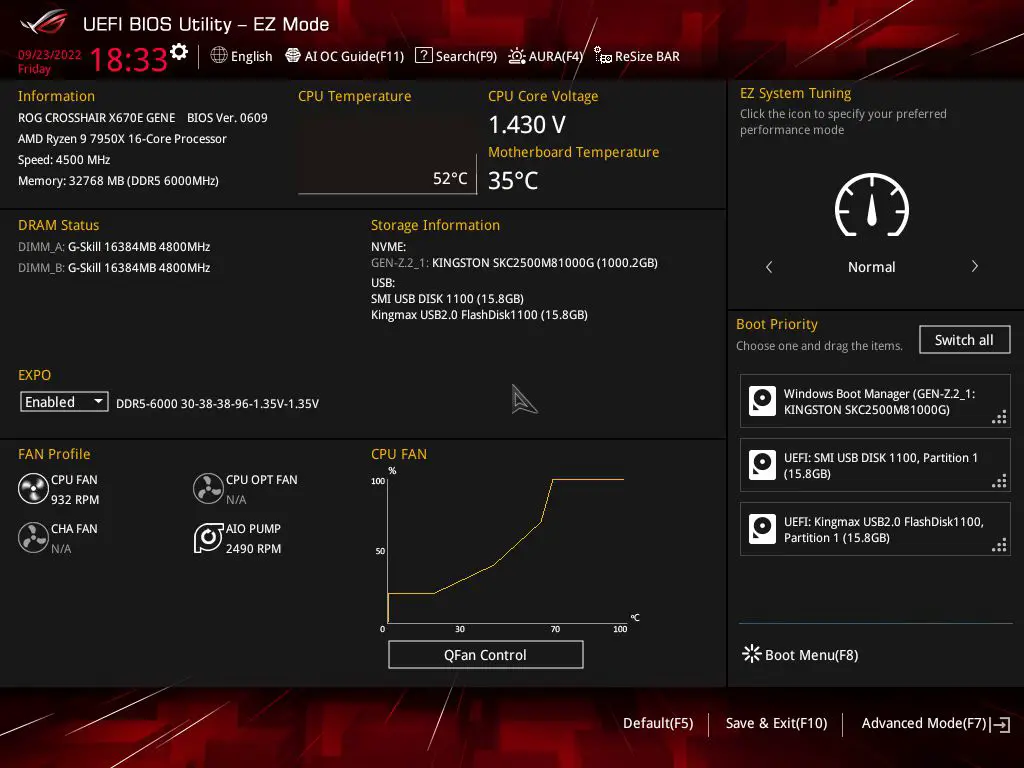The height and width of the screenshot is (768, 1024).
Task: Click Save & Exit(F10)
Action: click(776, 723)
